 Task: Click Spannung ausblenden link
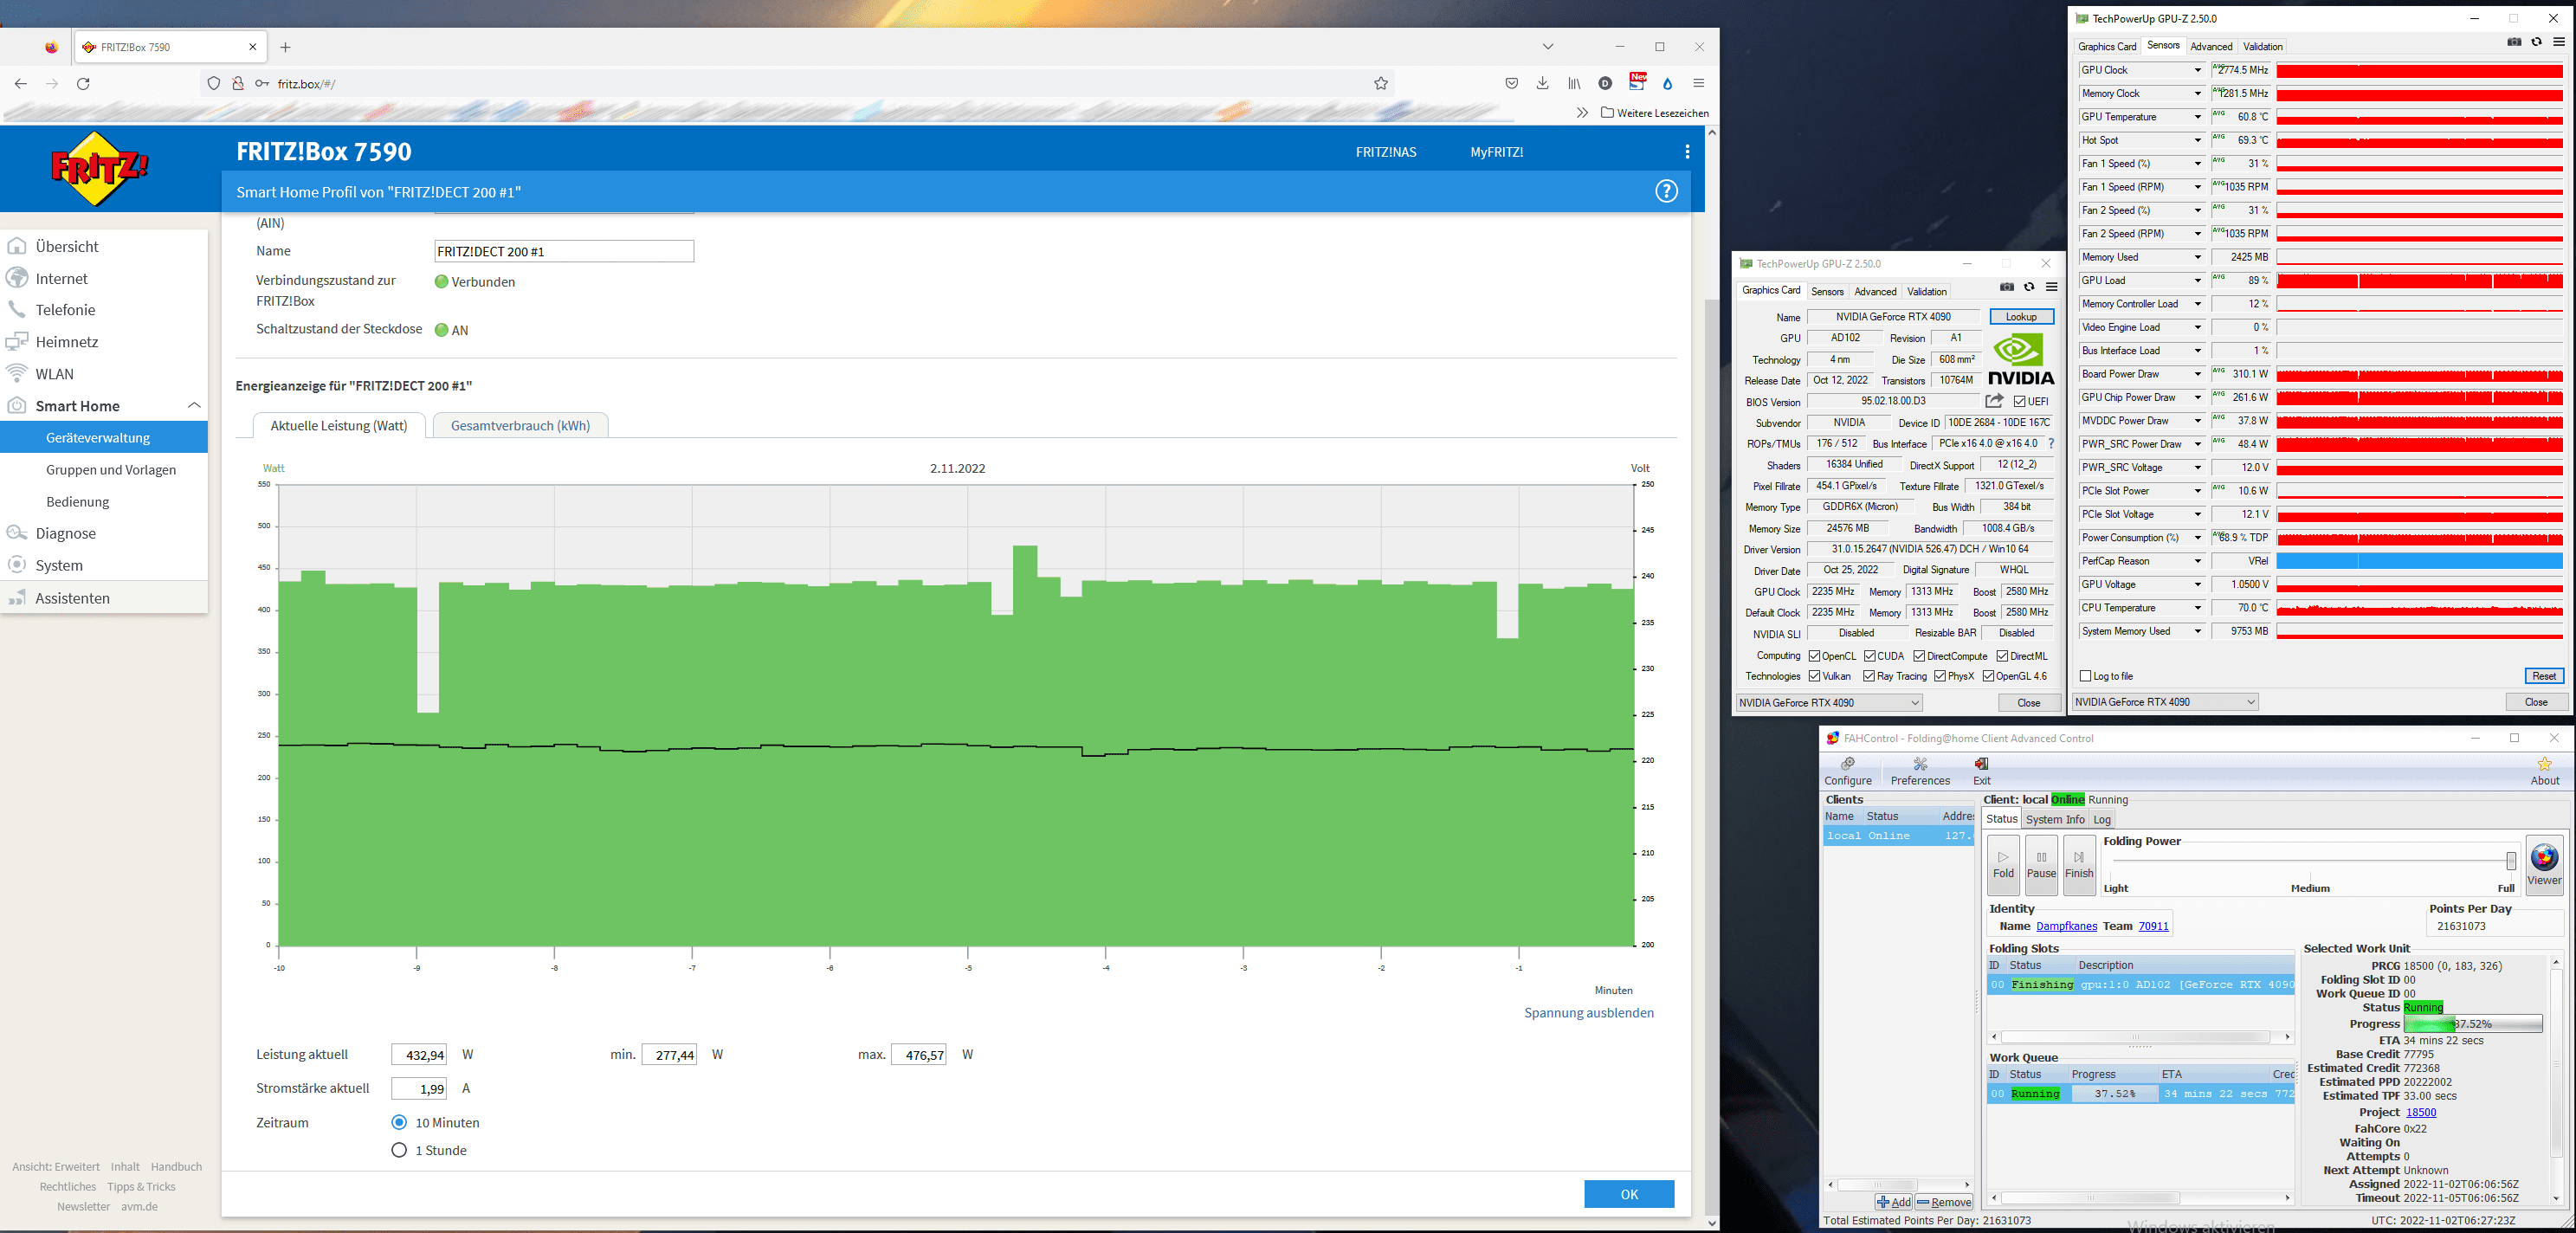click(1588, 1013)
